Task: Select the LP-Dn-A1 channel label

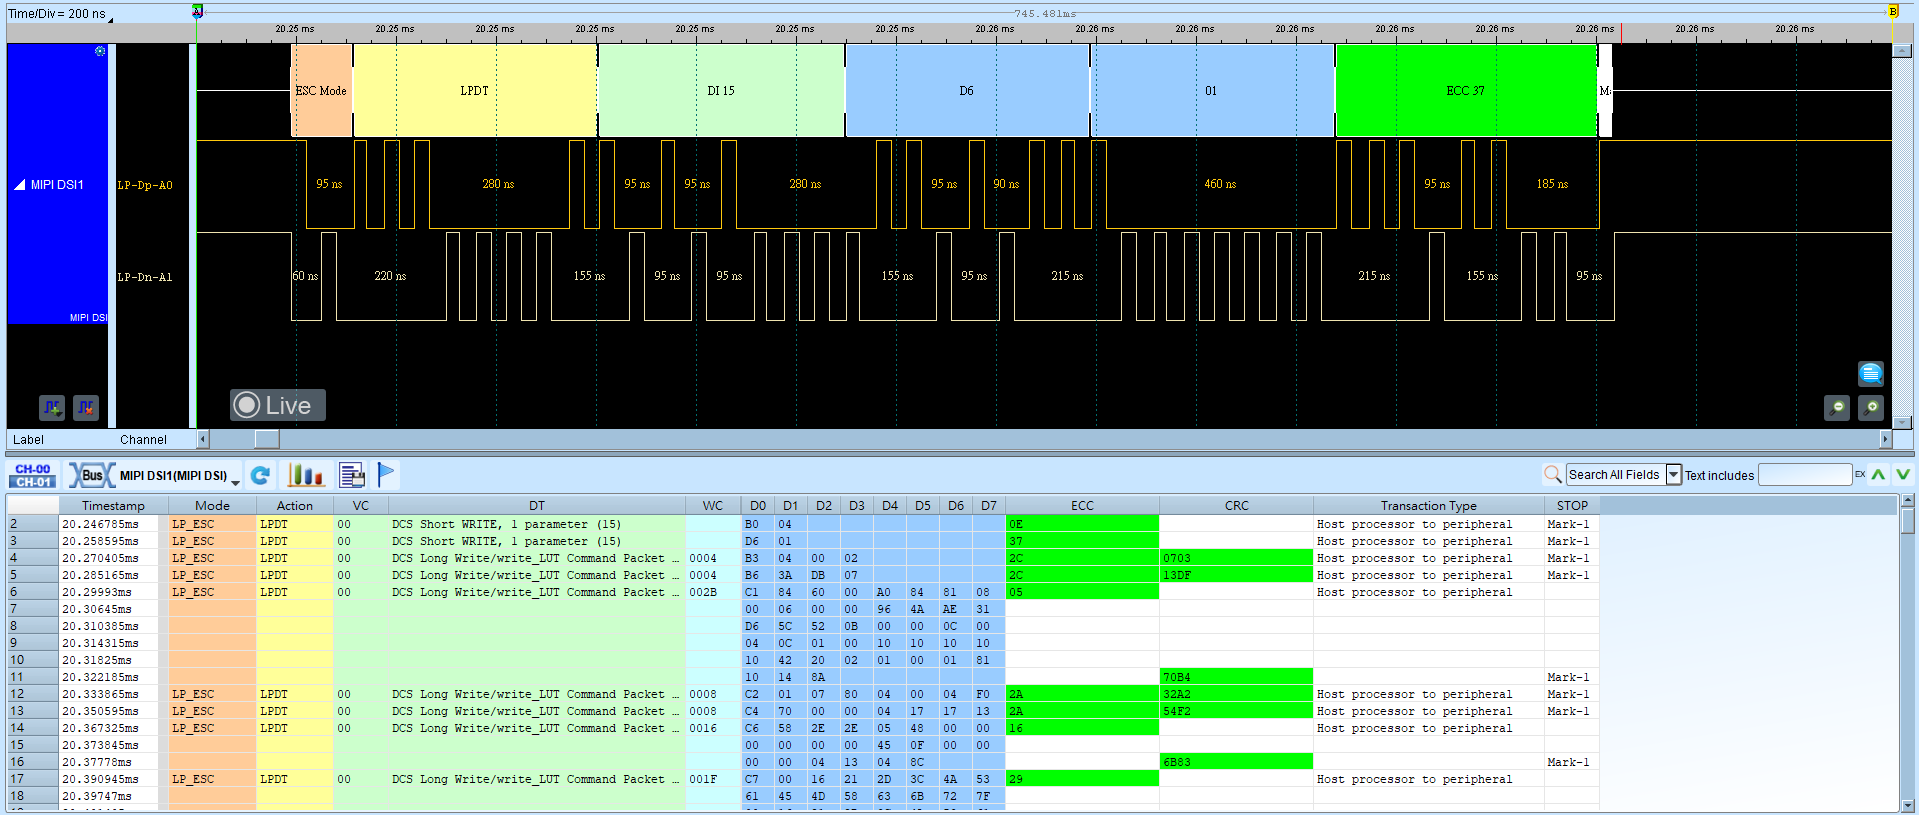Action: point(145,277)
